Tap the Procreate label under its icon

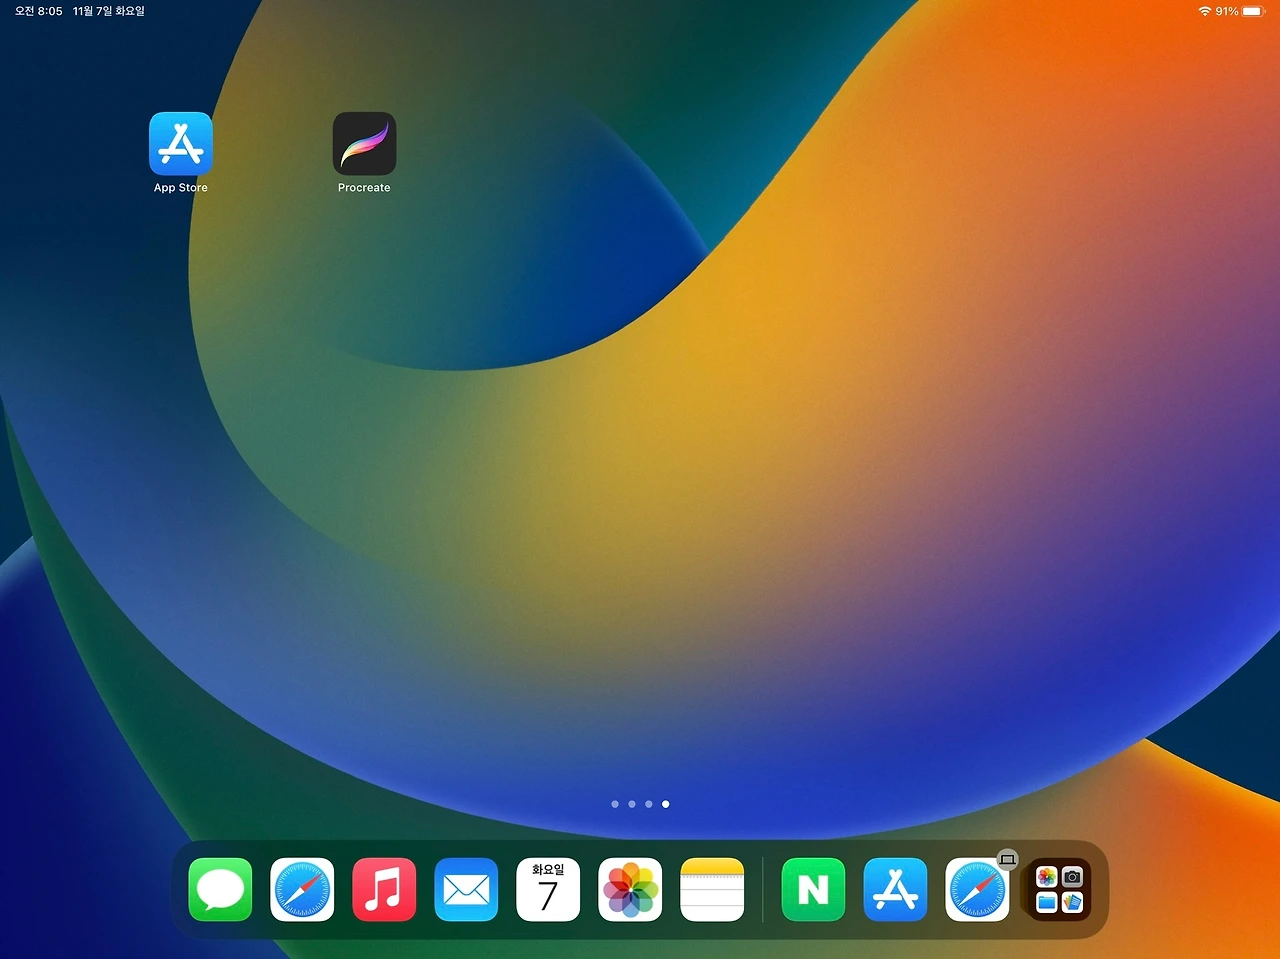364,188
